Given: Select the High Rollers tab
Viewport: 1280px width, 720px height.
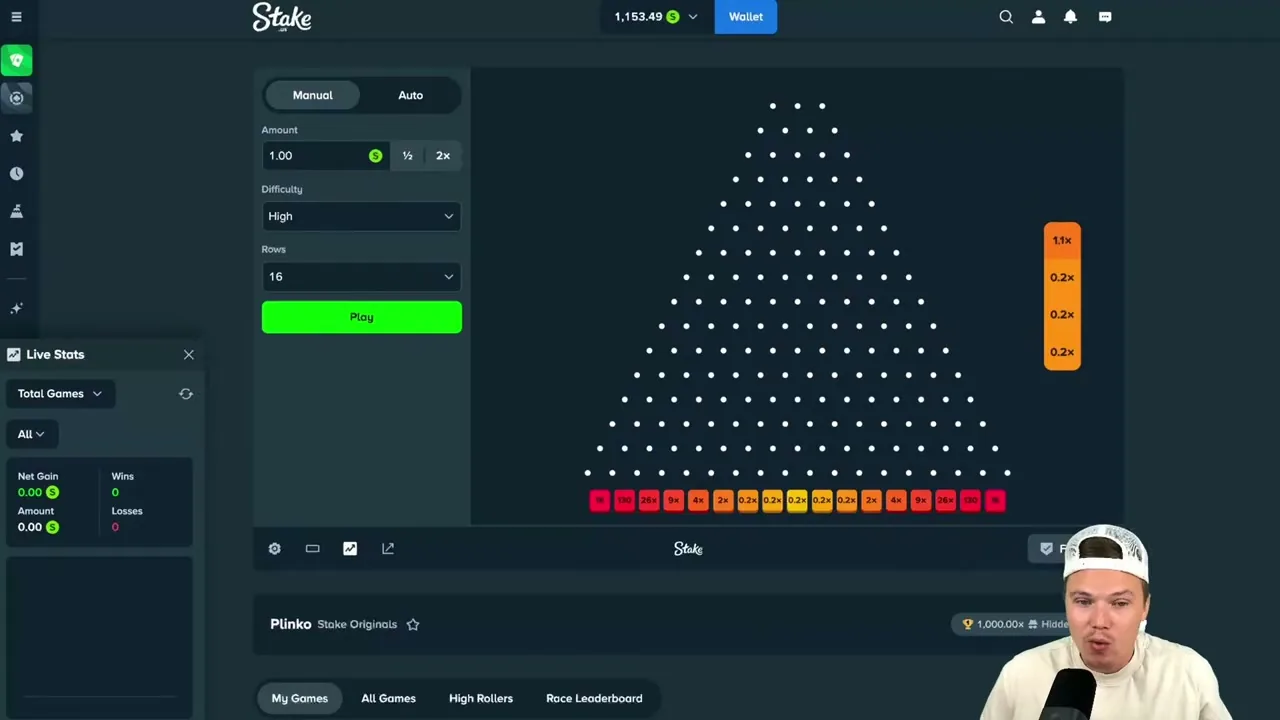Looking at the screenshot, I should tap(481, 698).
